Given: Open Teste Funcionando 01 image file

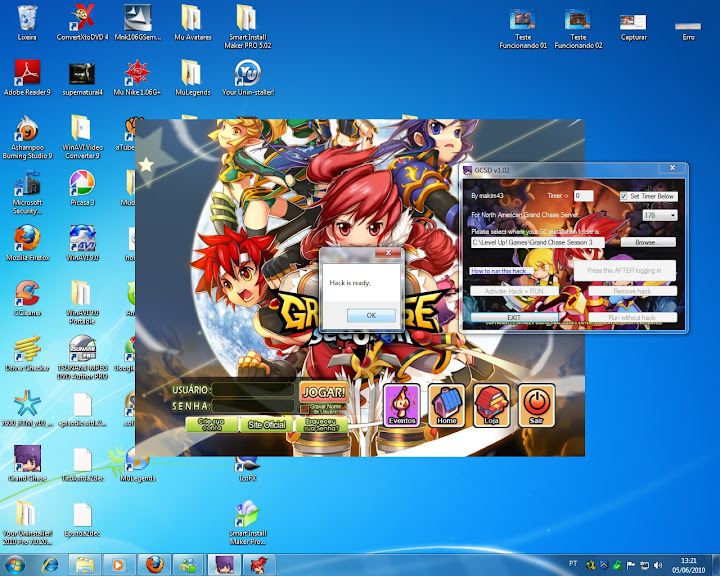Looking at the screenshot, I should [x=523, y=28].
